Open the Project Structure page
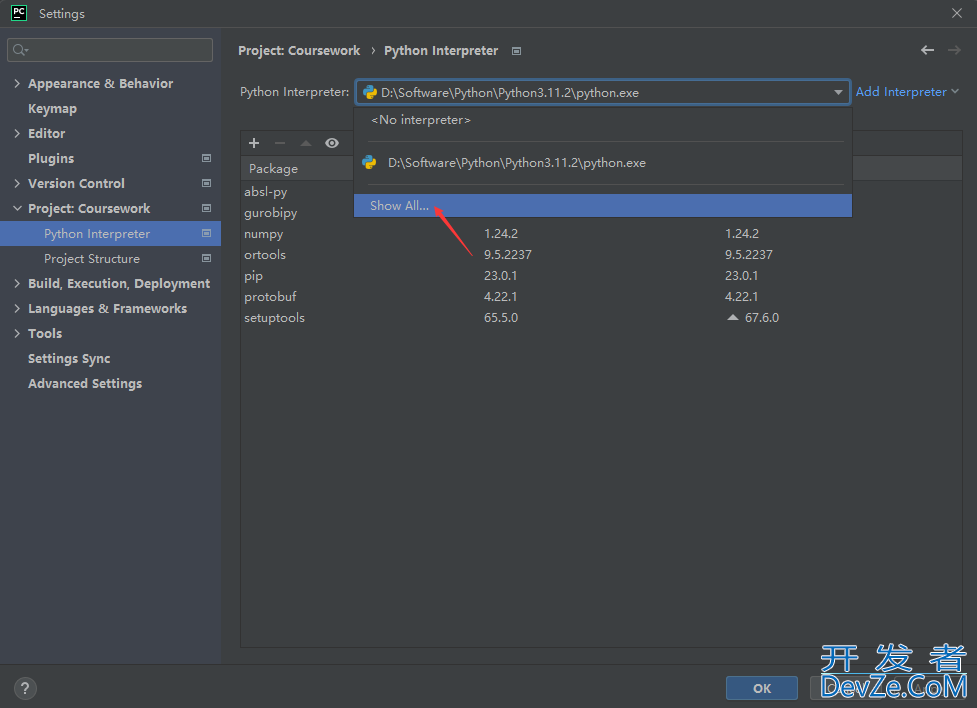This screenshot has height=708, width=977. pos(92,259)
